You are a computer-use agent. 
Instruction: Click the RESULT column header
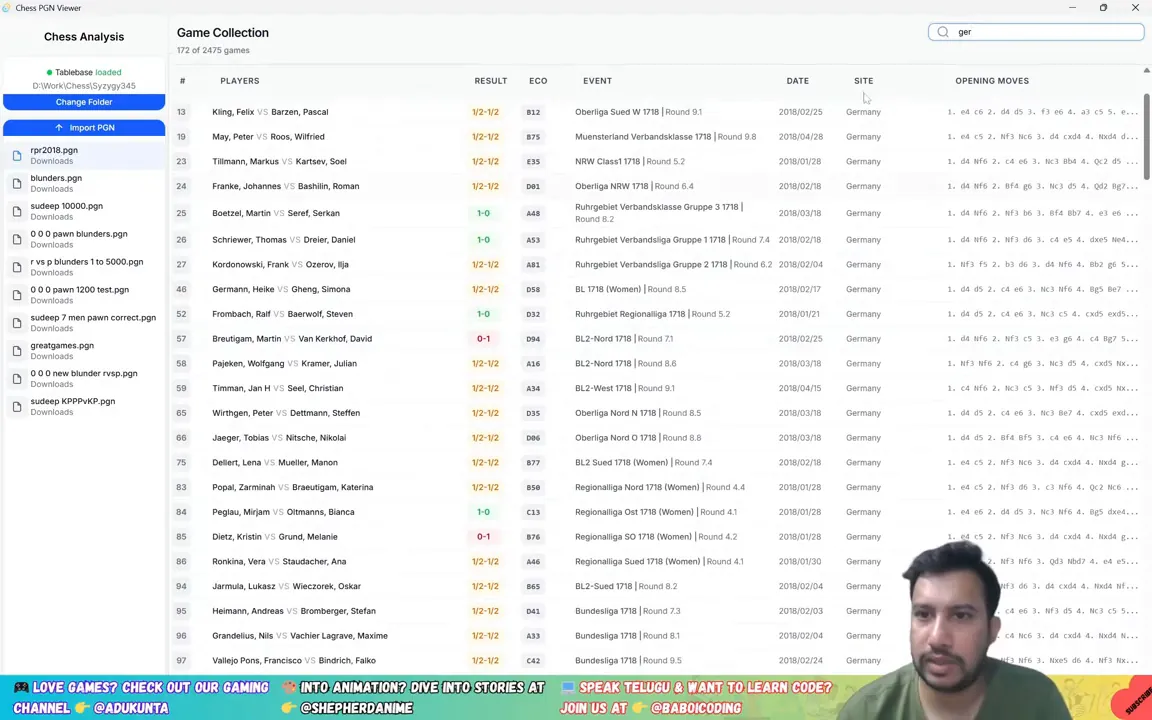490,81
